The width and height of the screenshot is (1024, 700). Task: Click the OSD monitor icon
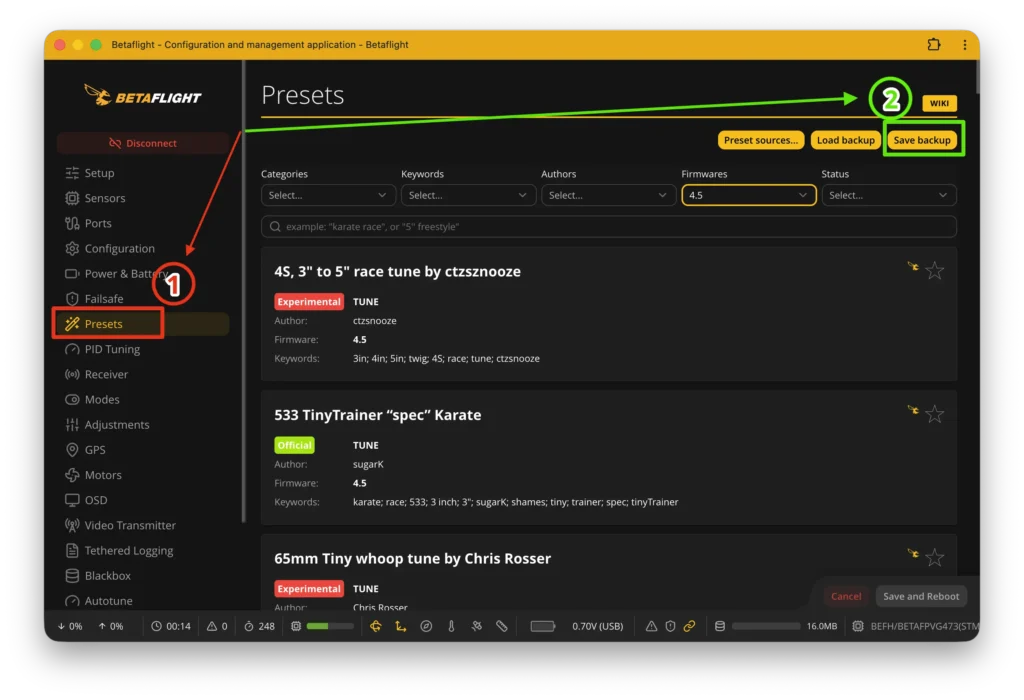click(x=72, y=500)
